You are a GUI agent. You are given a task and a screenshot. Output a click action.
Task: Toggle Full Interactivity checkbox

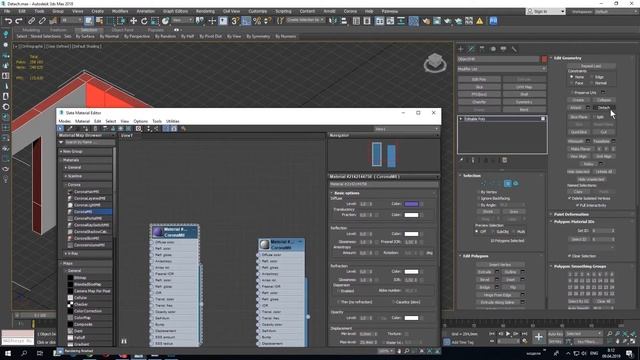tap(578, 205)
